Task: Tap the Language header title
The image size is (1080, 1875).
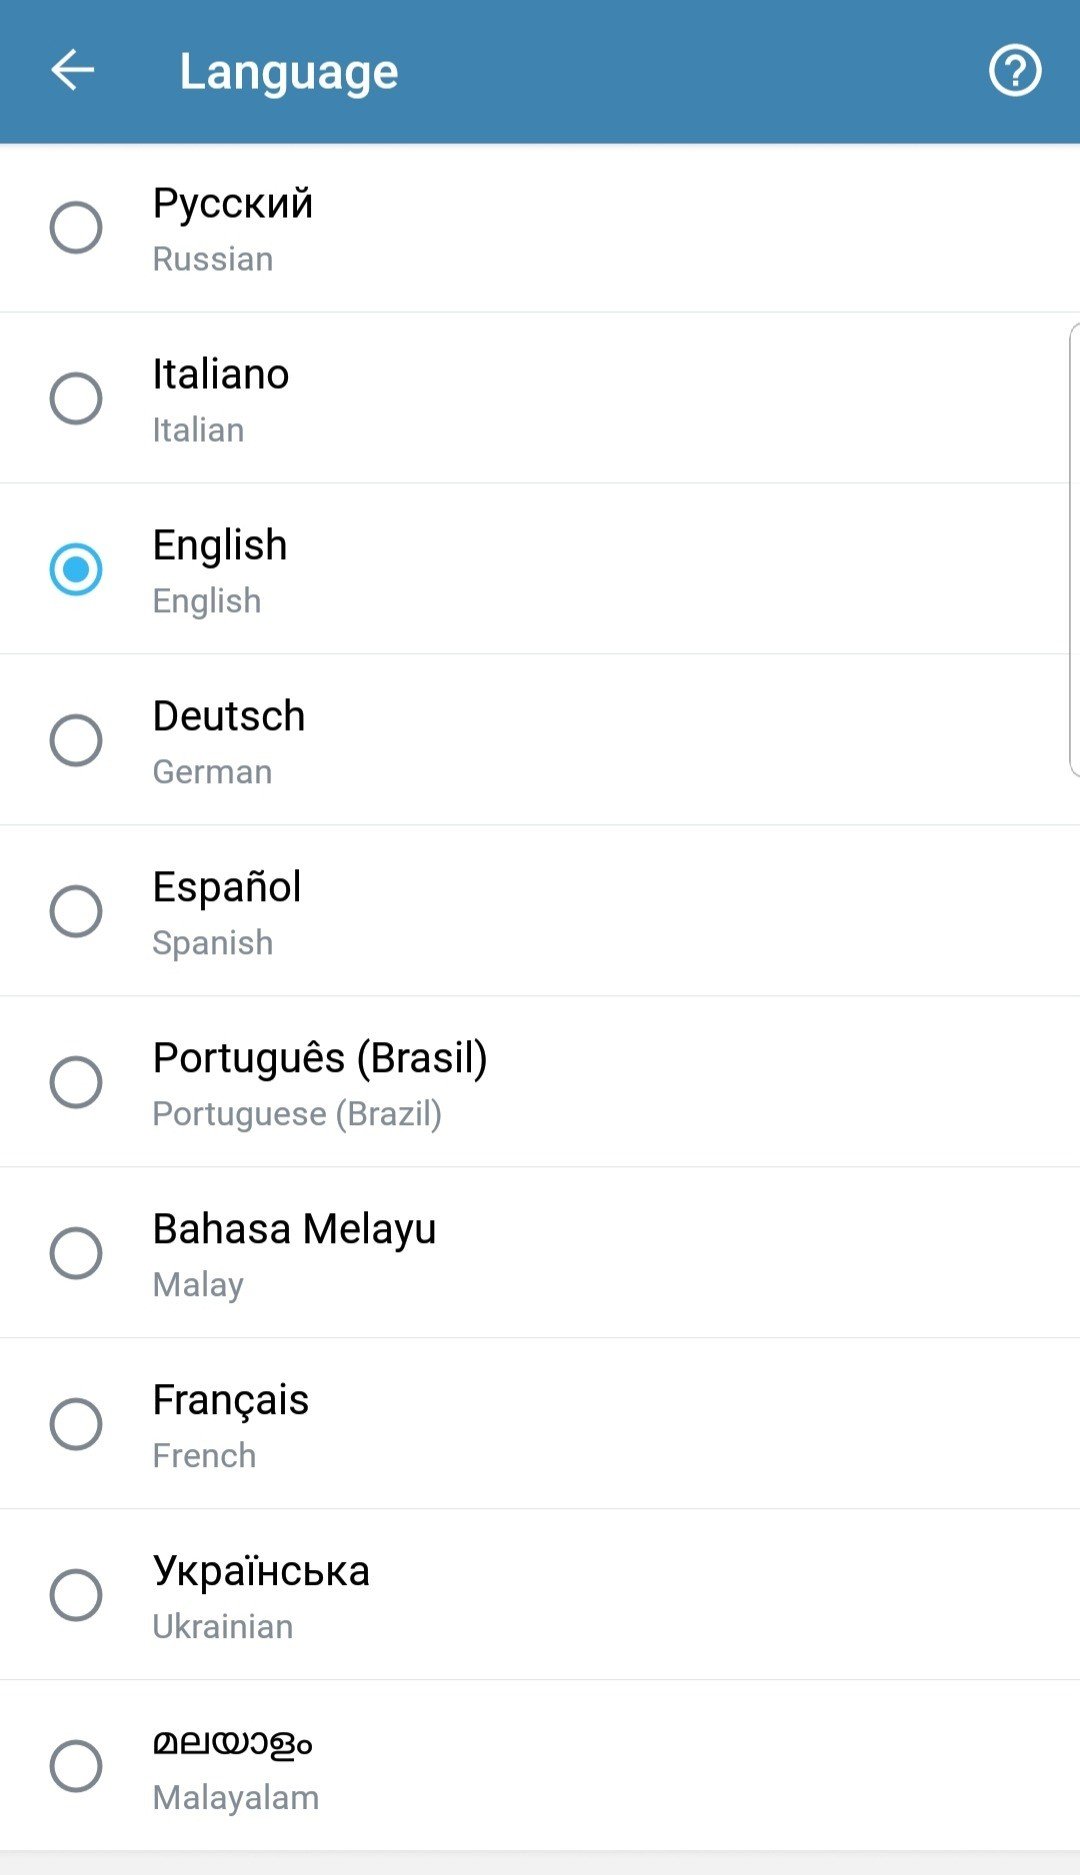Action: 289,72
